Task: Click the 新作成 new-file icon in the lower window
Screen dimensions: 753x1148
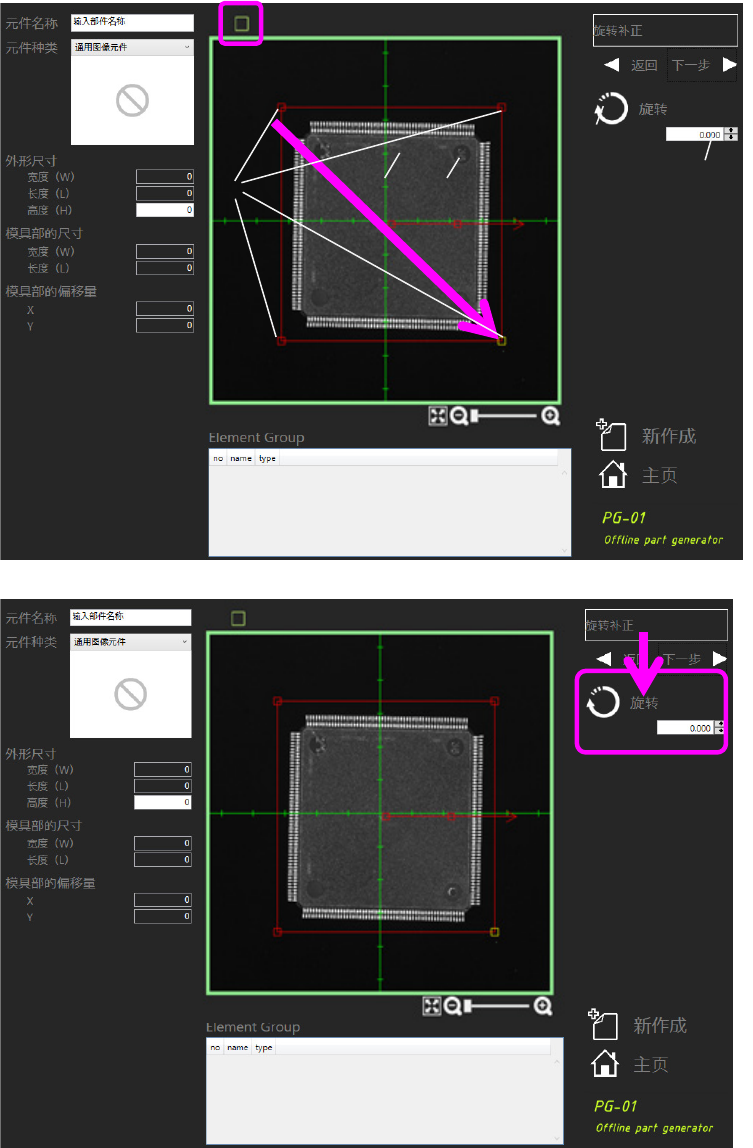Action: pyautogui.click(x=603, y=1024)
